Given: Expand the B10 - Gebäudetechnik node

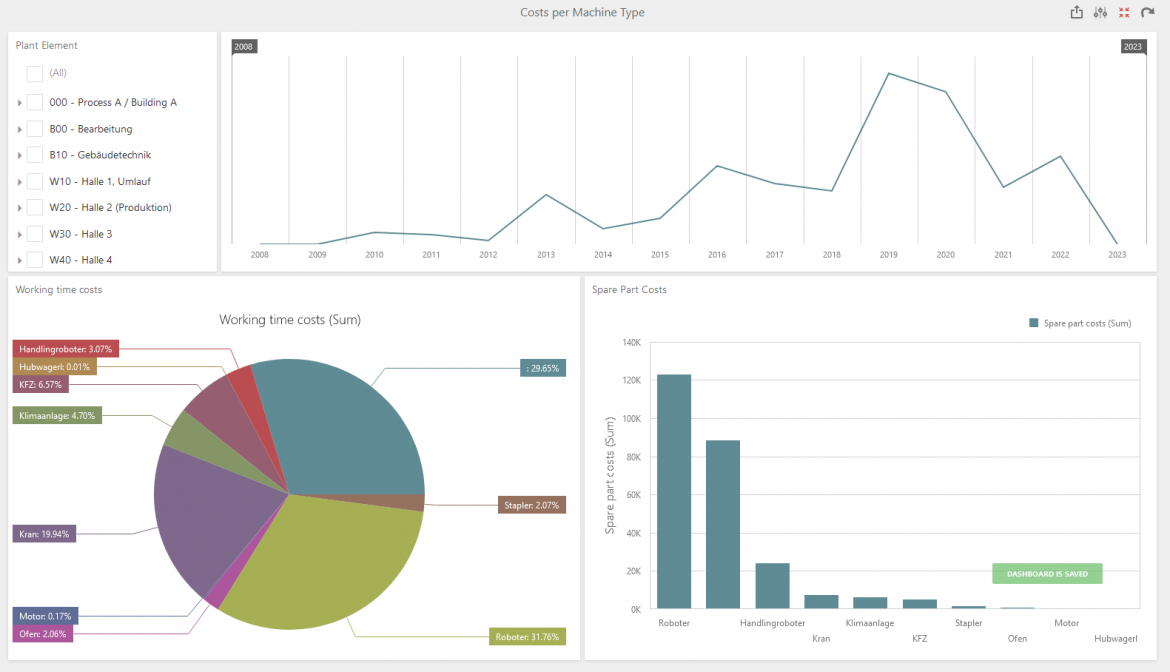Looking at the screenshot, I should click(x=19, y=154).
